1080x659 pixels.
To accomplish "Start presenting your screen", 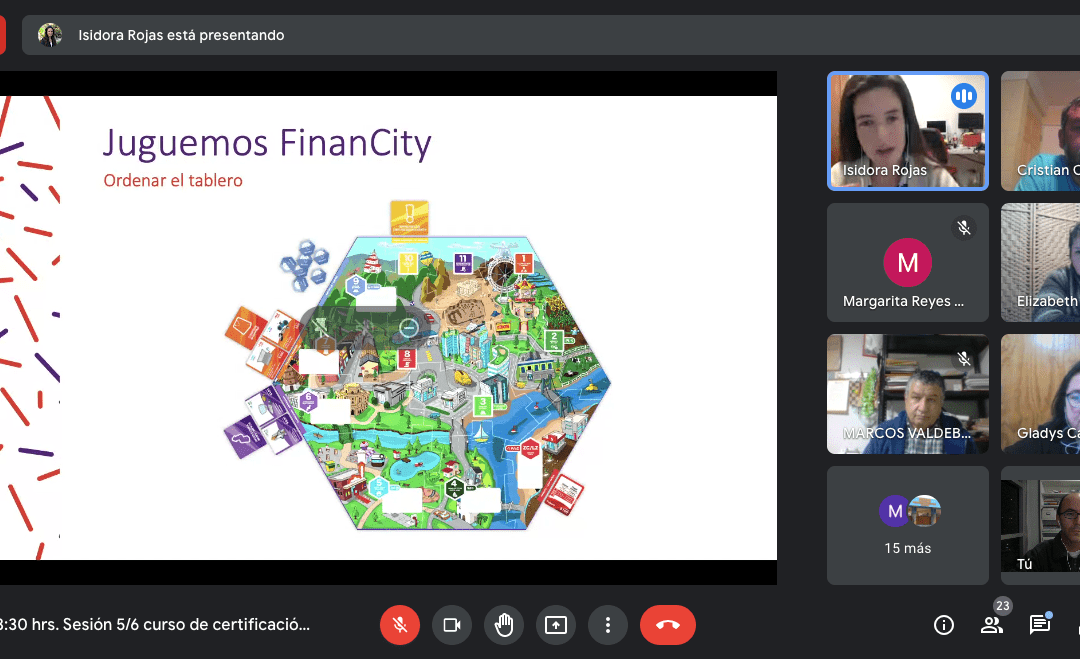I will (556, 625).
